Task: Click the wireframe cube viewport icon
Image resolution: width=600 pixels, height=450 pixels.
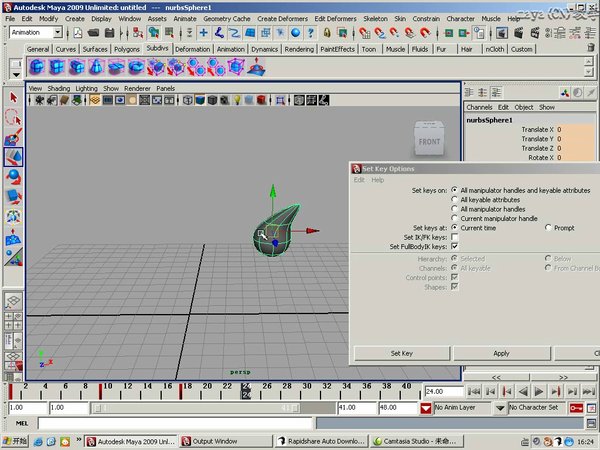Action: pos(188,100)
